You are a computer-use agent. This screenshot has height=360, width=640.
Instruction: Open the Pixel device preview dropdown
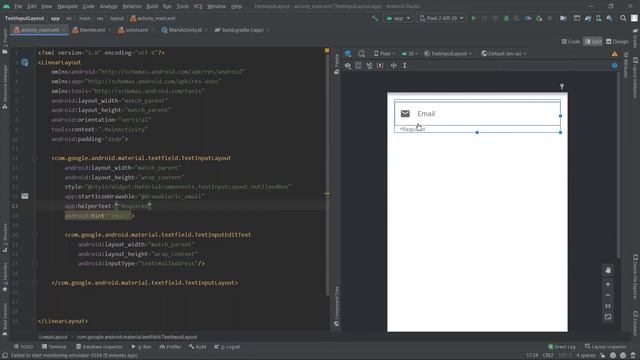[384, 53]
